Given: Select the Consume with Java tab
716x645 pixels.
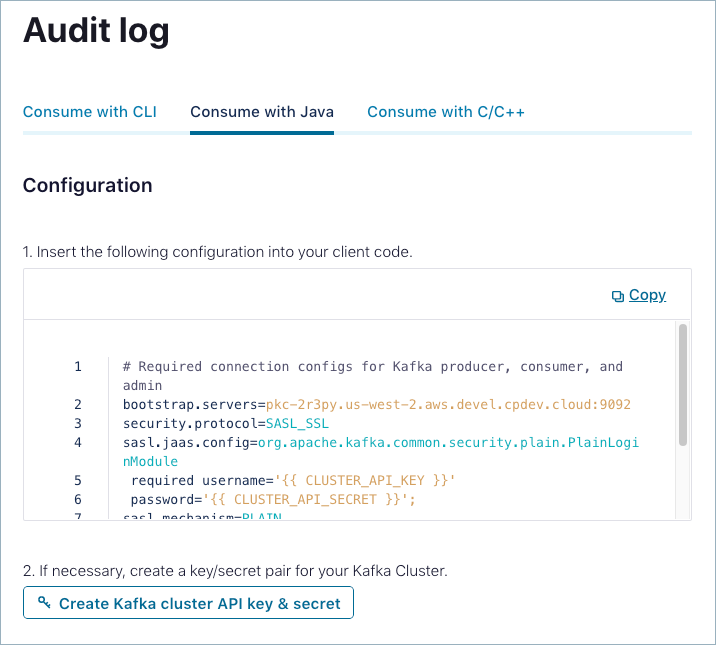Looking at the screenshot, I should pos(262,111).
